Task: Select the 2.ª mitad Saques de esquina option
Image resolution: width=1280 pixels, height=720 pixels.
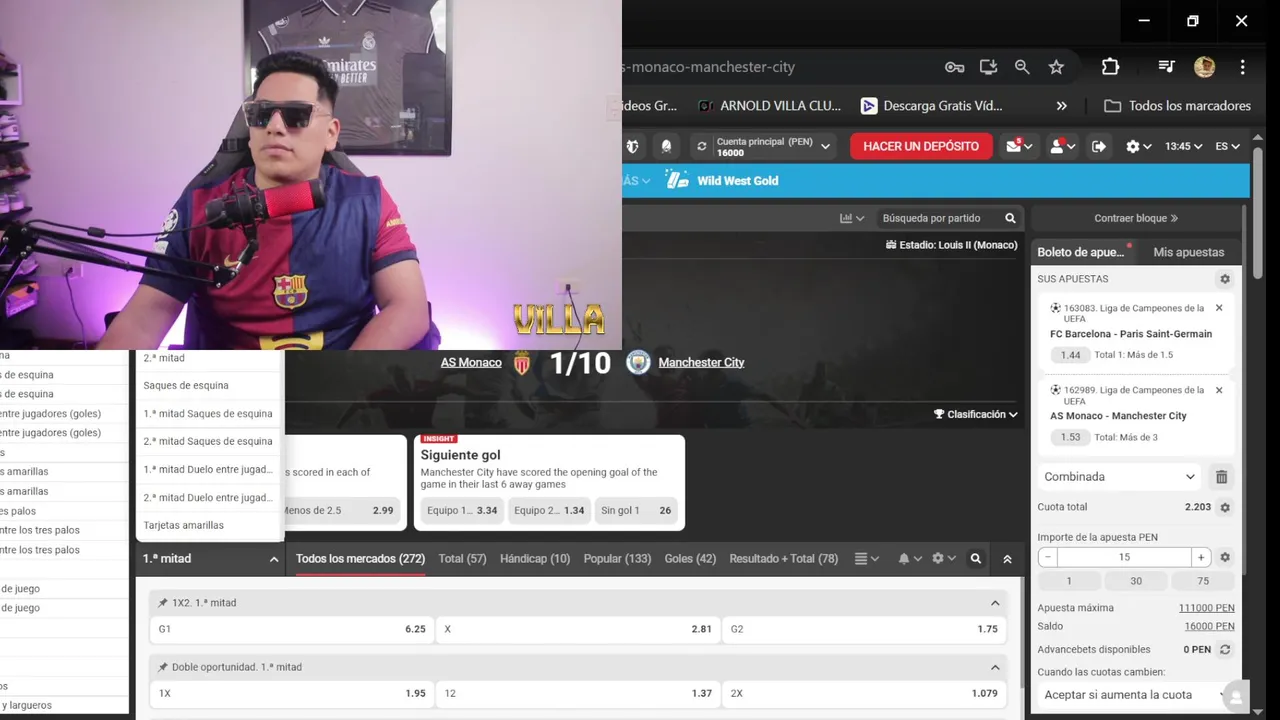Action: click(x=209, y=441)
